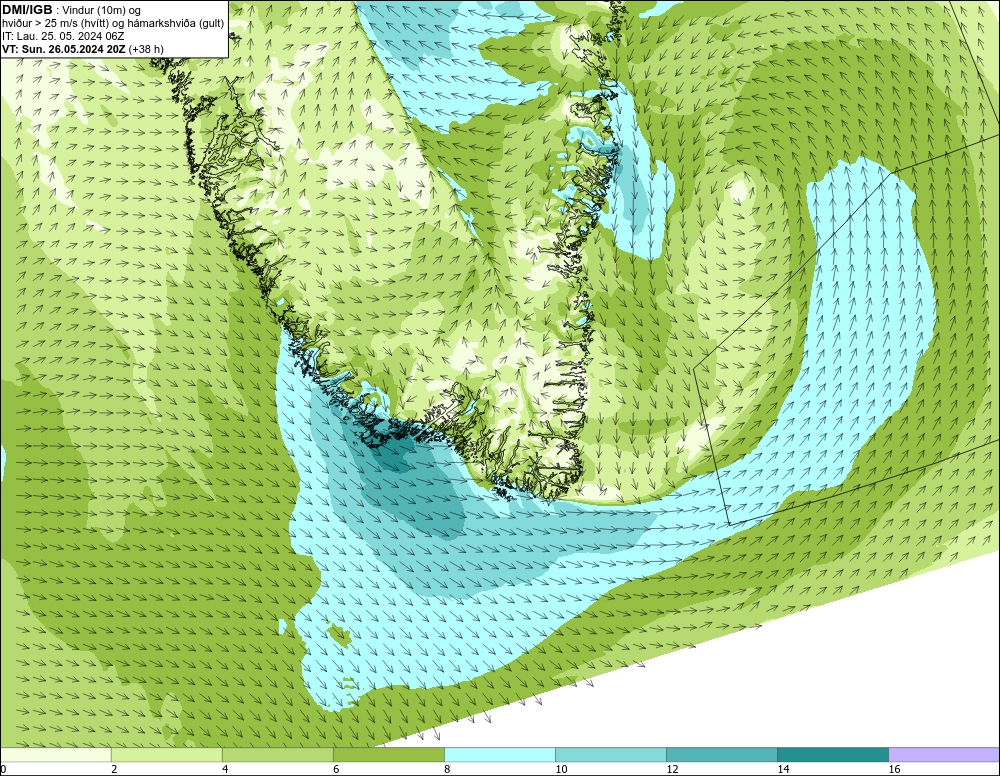Screen dimensions: 1000x776
Task: Click the purple legend swatch above 16 m/s
Action: (944, 755)
